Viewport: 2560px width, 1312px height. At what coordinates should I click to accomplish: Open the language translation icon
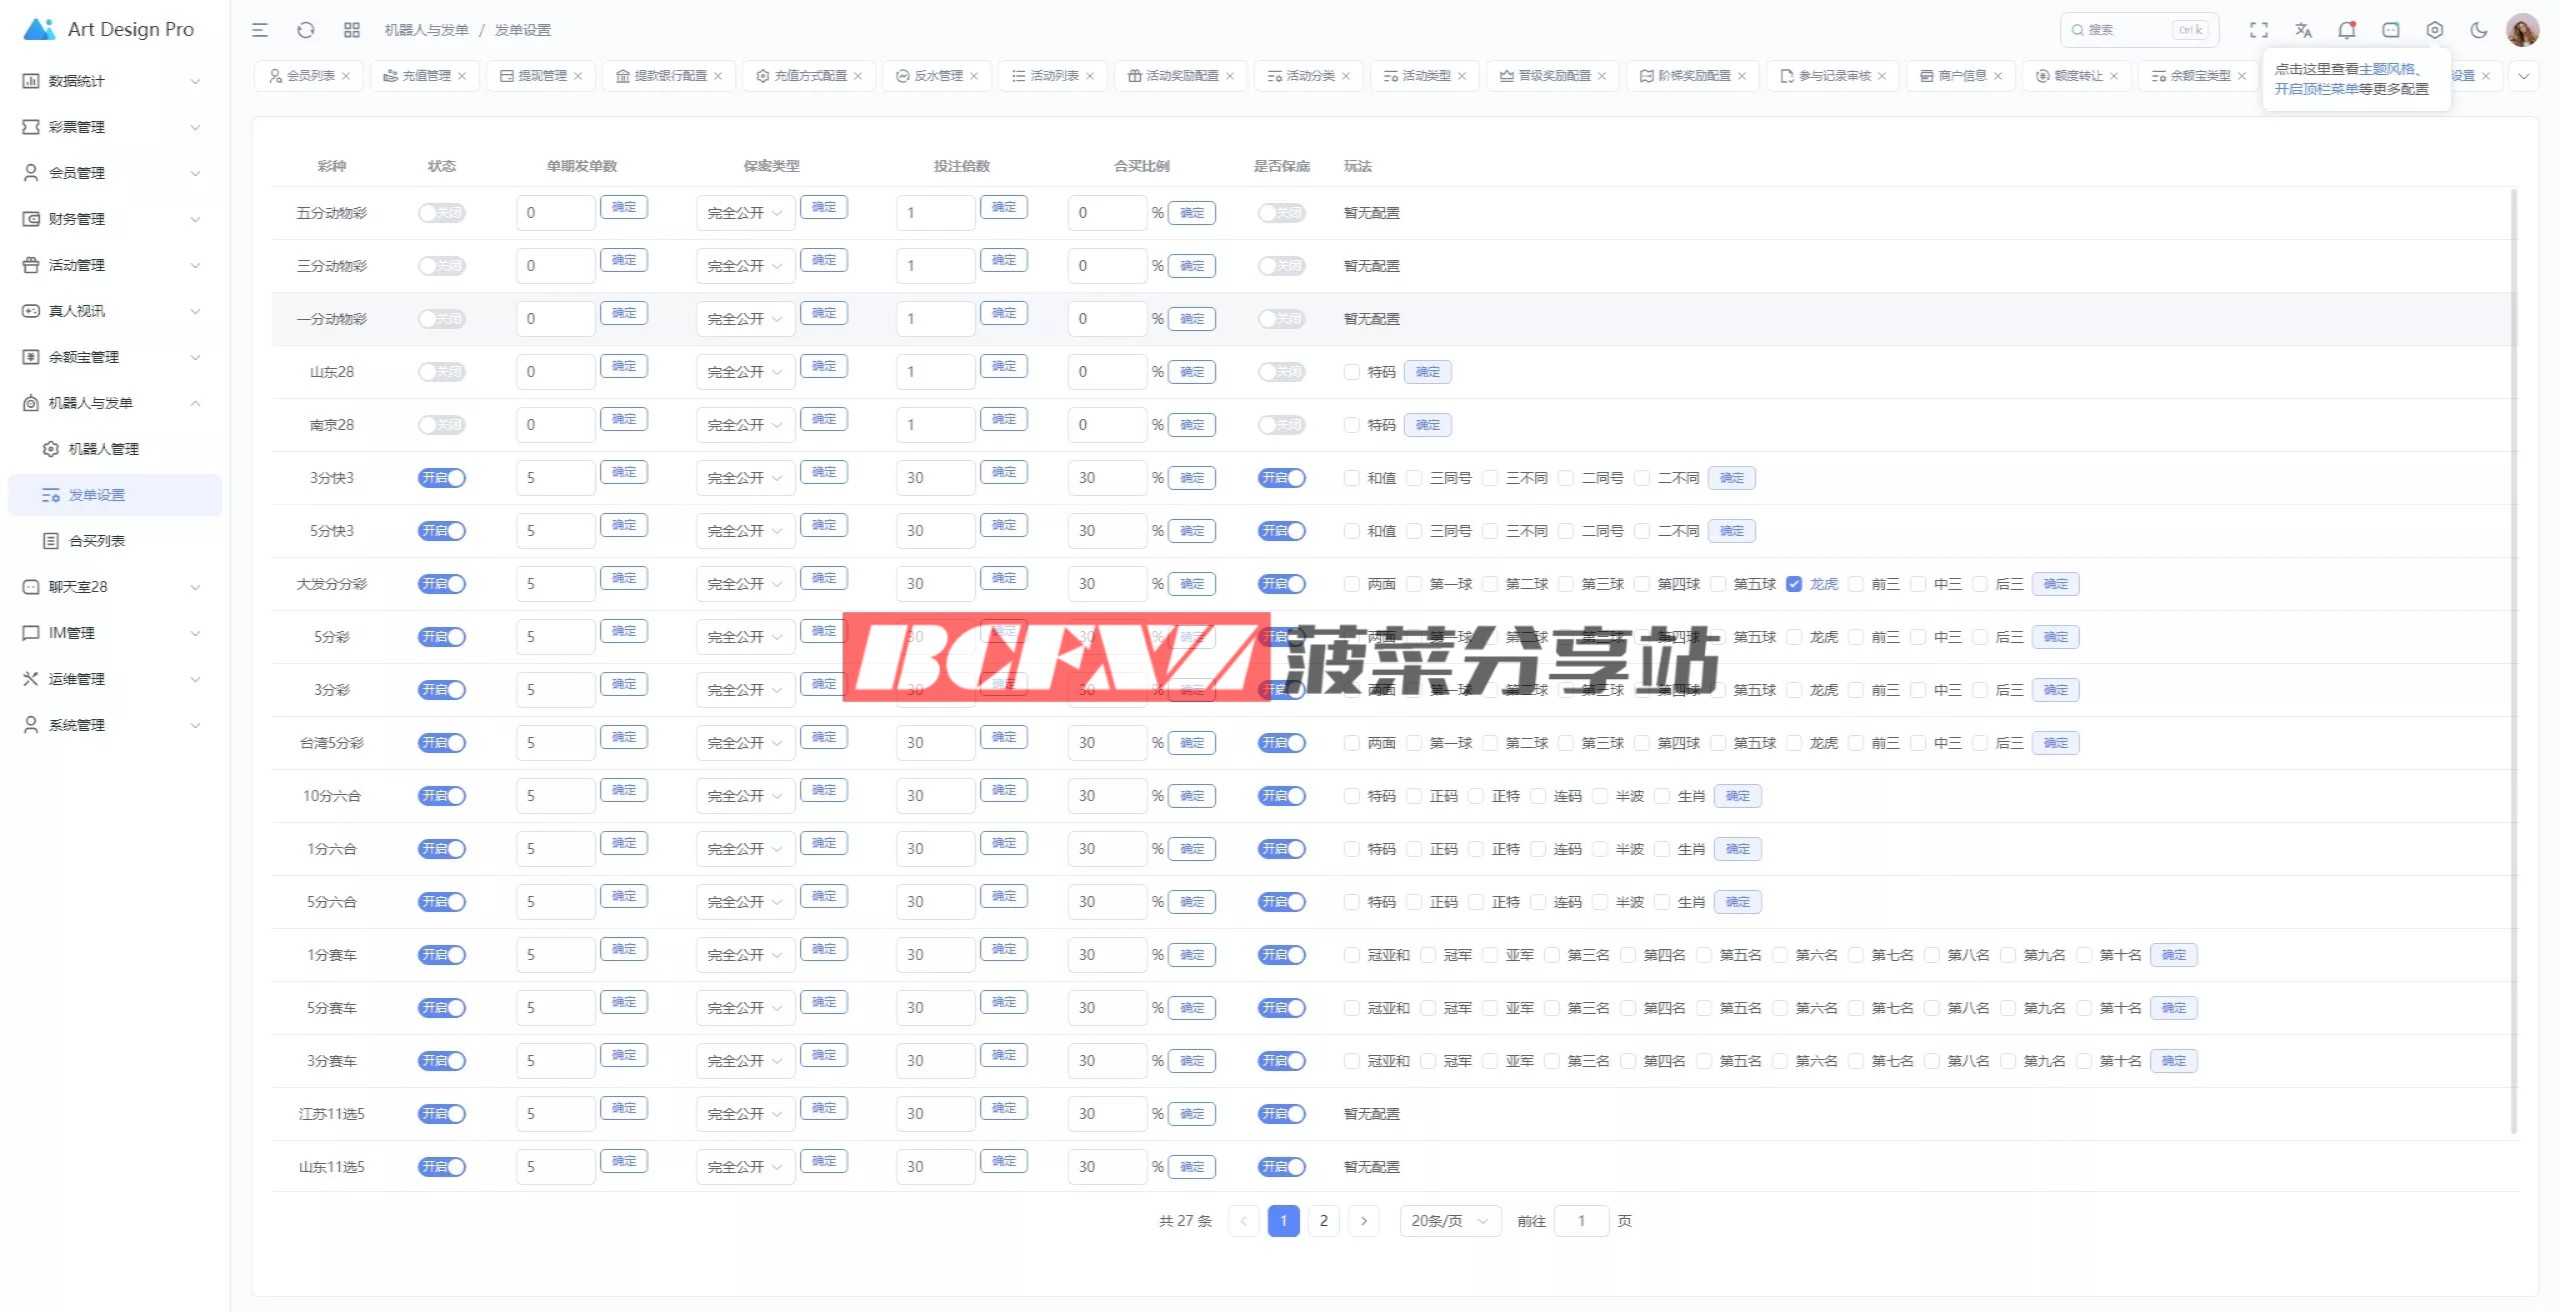pyautogui.click(x=2303, y=30)
